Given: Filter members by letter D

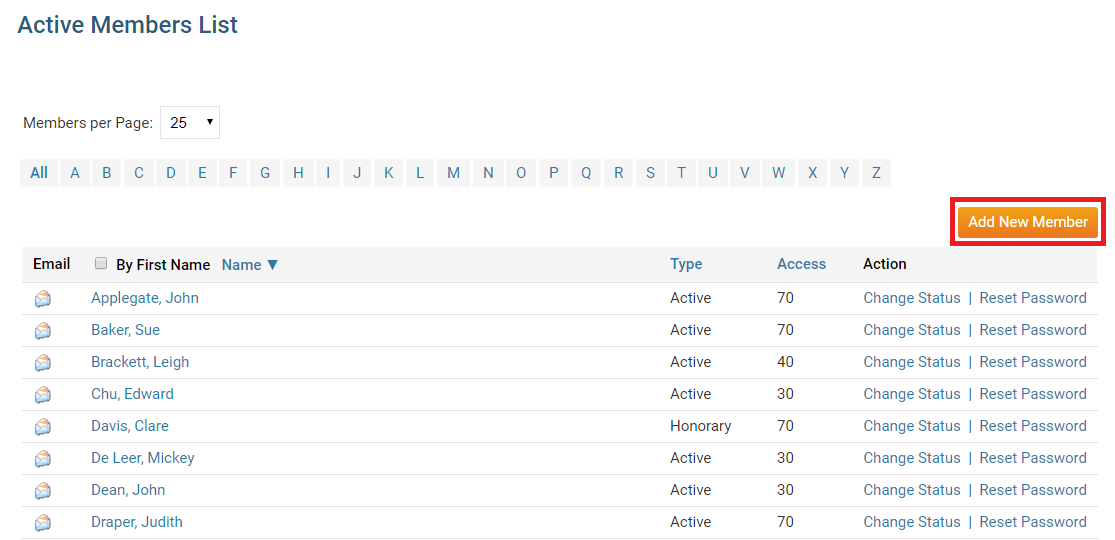Looking at the screenshot, I should pyautogui.click(x=171, y=173).
